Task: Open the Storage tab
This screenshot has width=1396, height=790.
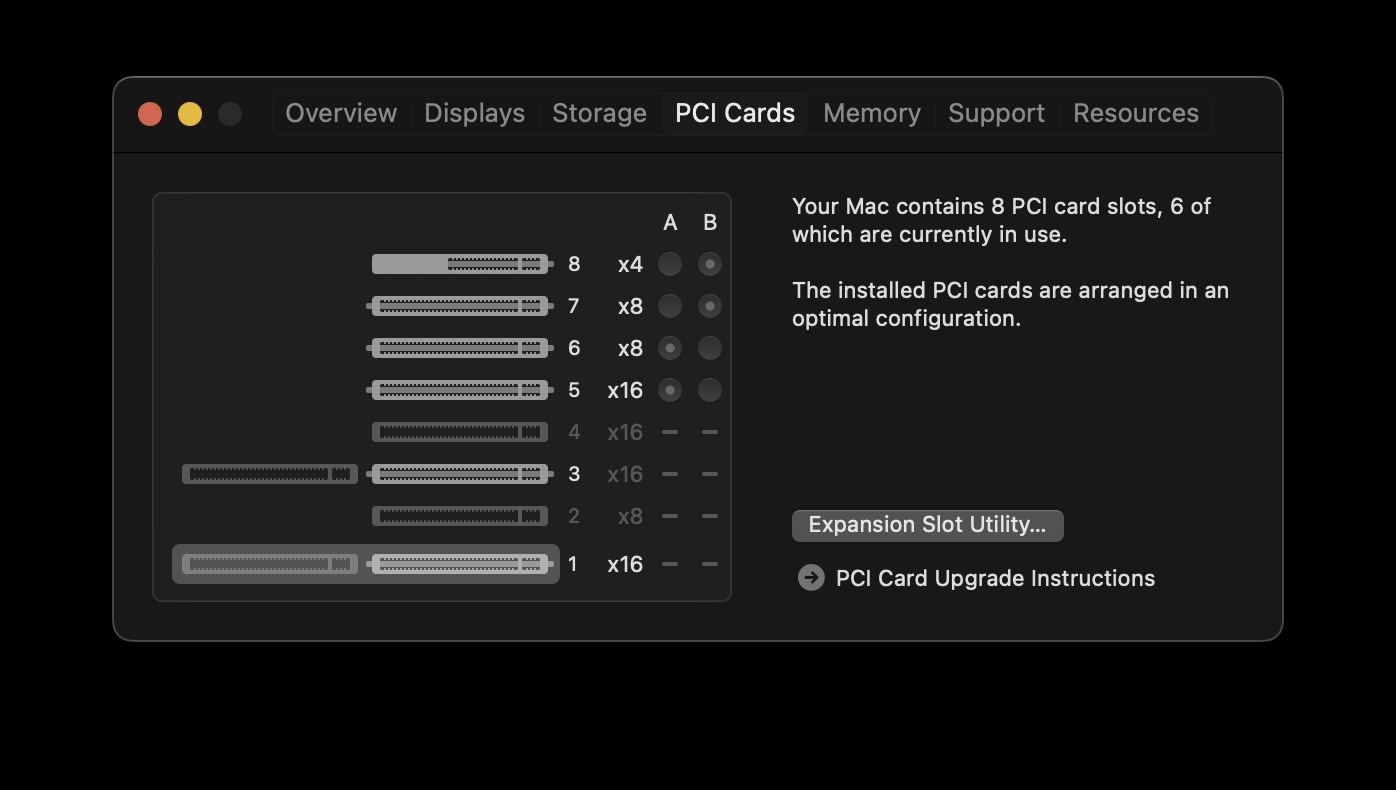Action: click(599, 113)
